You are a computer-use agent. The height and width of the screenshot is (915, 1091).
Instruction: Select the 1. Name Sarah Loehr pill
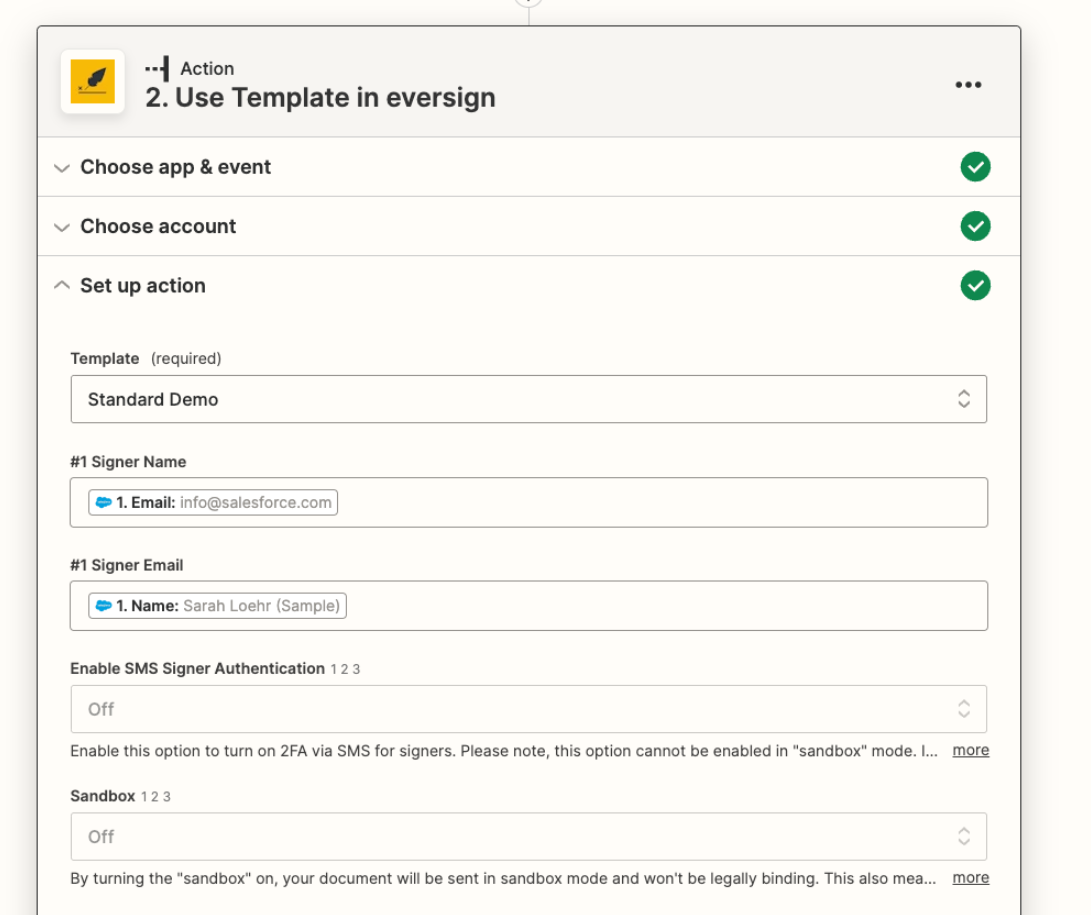[x=217, y=605]
